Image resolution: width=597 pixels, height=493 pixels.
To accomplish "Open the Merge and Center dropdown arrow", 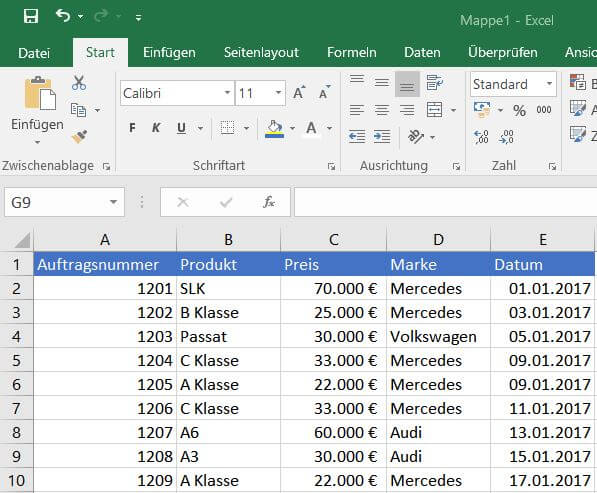I will pos(453,110).
